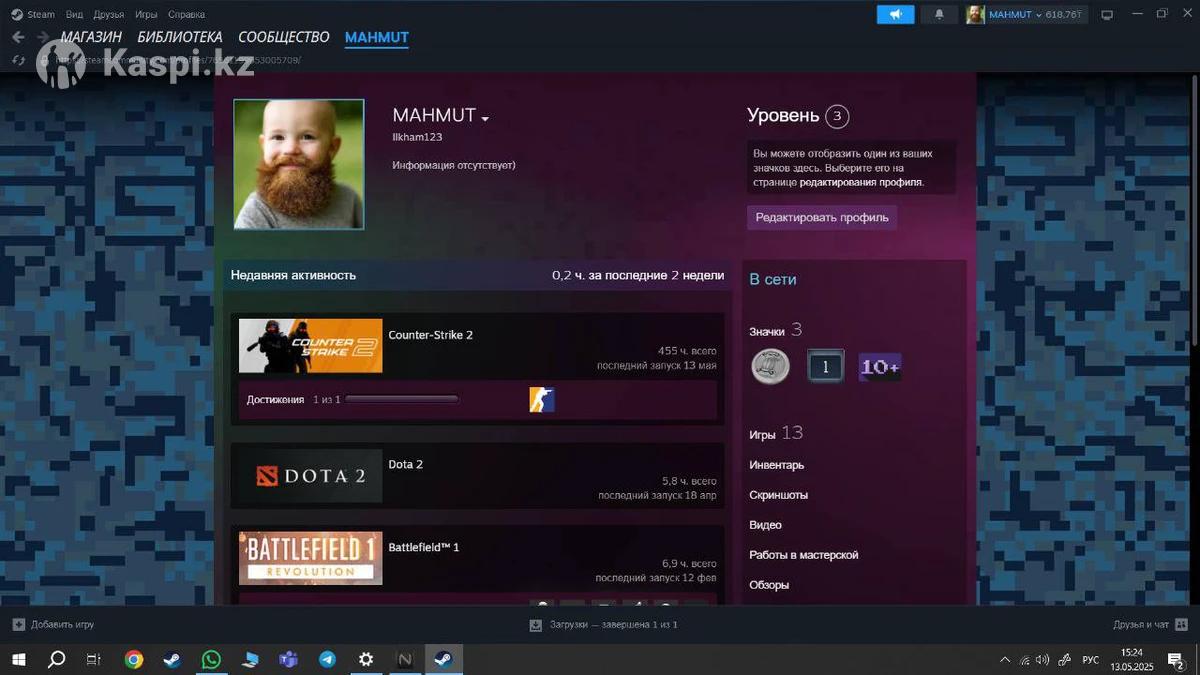This screenshot has height=675, width=1200.
Task: Open Windows Settings gear in taskbar
Action: click(366, 659)
